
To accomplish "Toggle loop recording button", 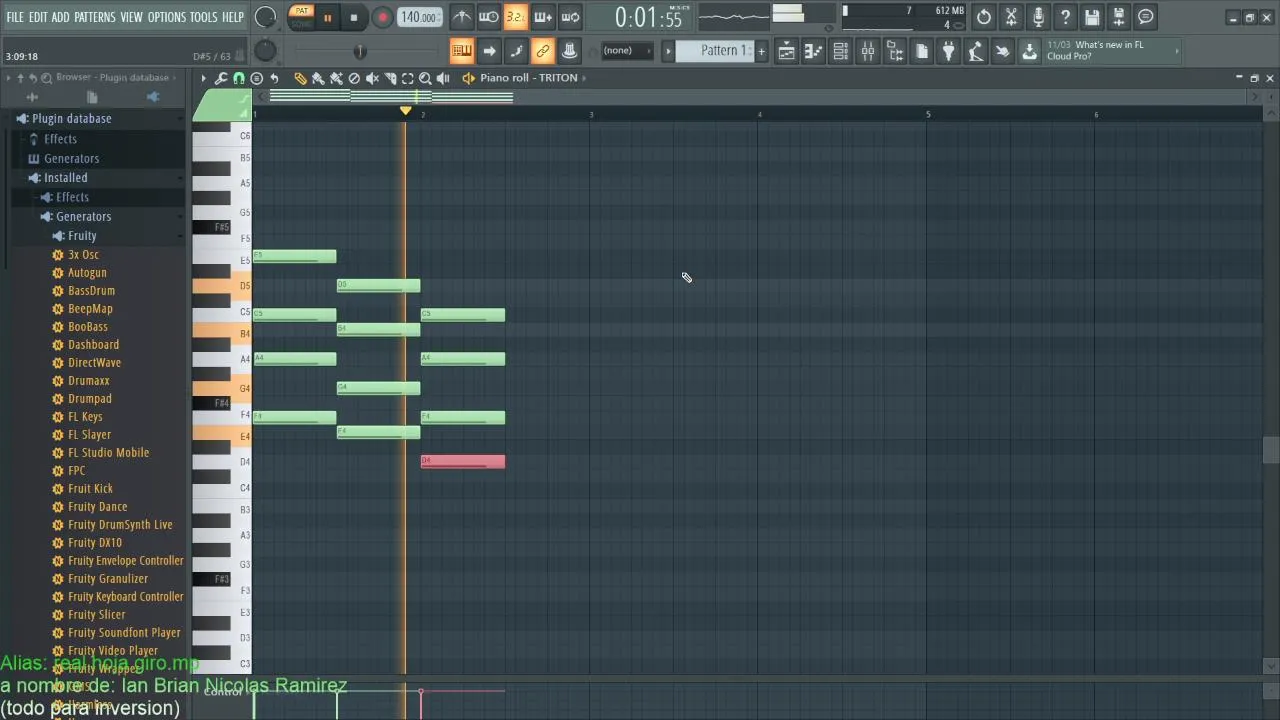I will pos(570,17).
